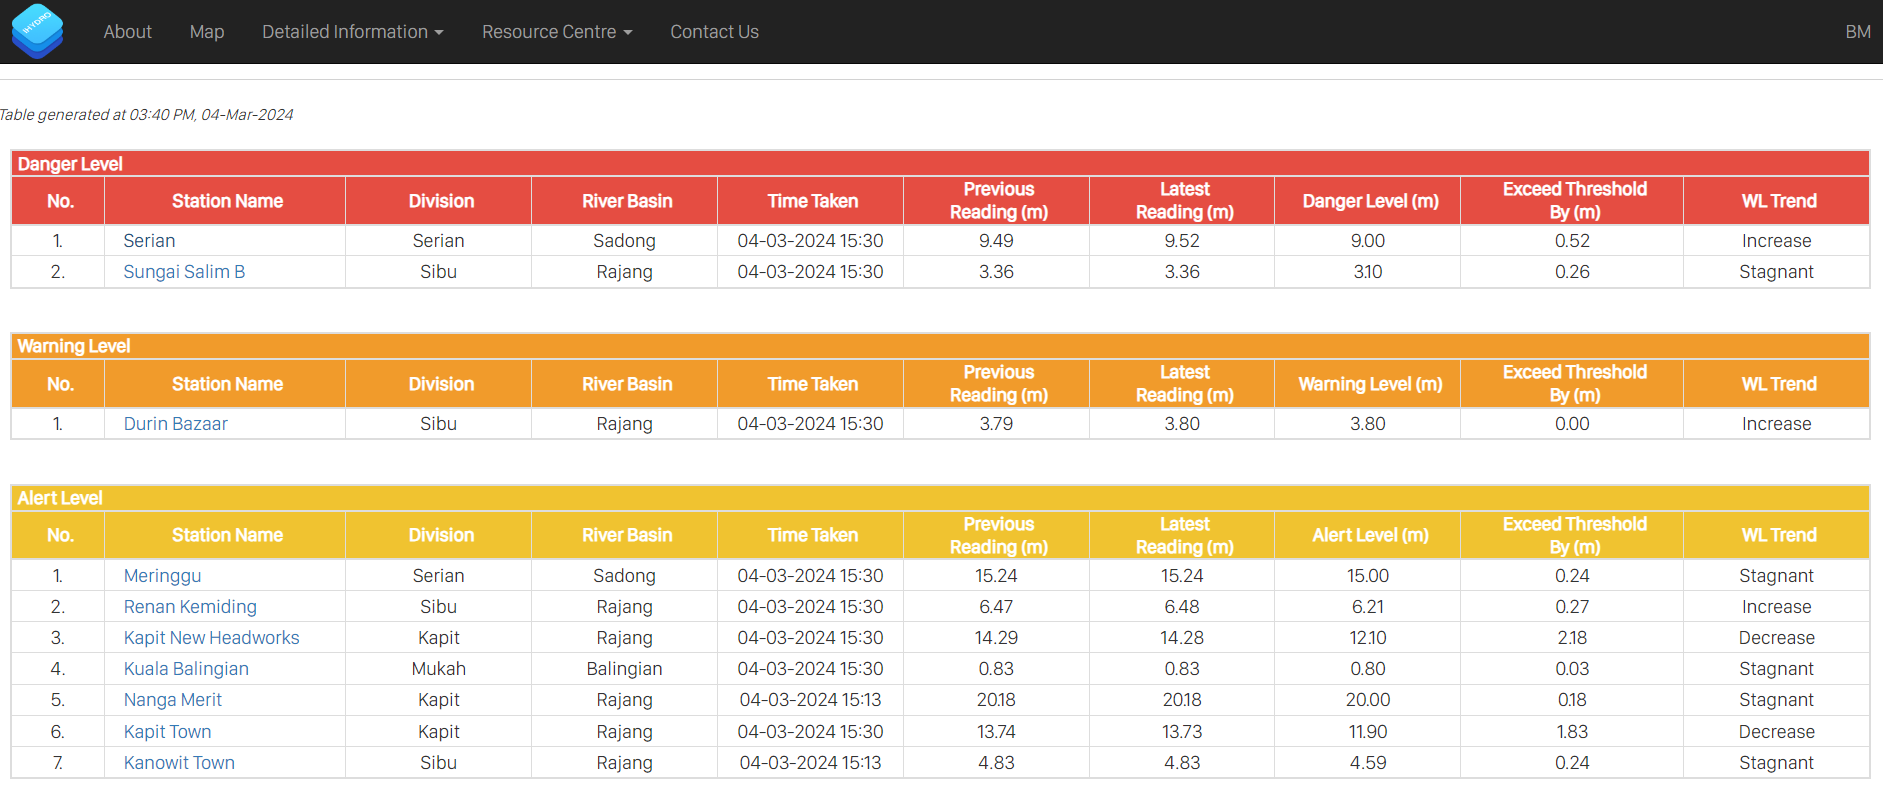The width and height of the screenshot is (1883, 808).
Task: Go to the Map page
Action: (207, 32)
